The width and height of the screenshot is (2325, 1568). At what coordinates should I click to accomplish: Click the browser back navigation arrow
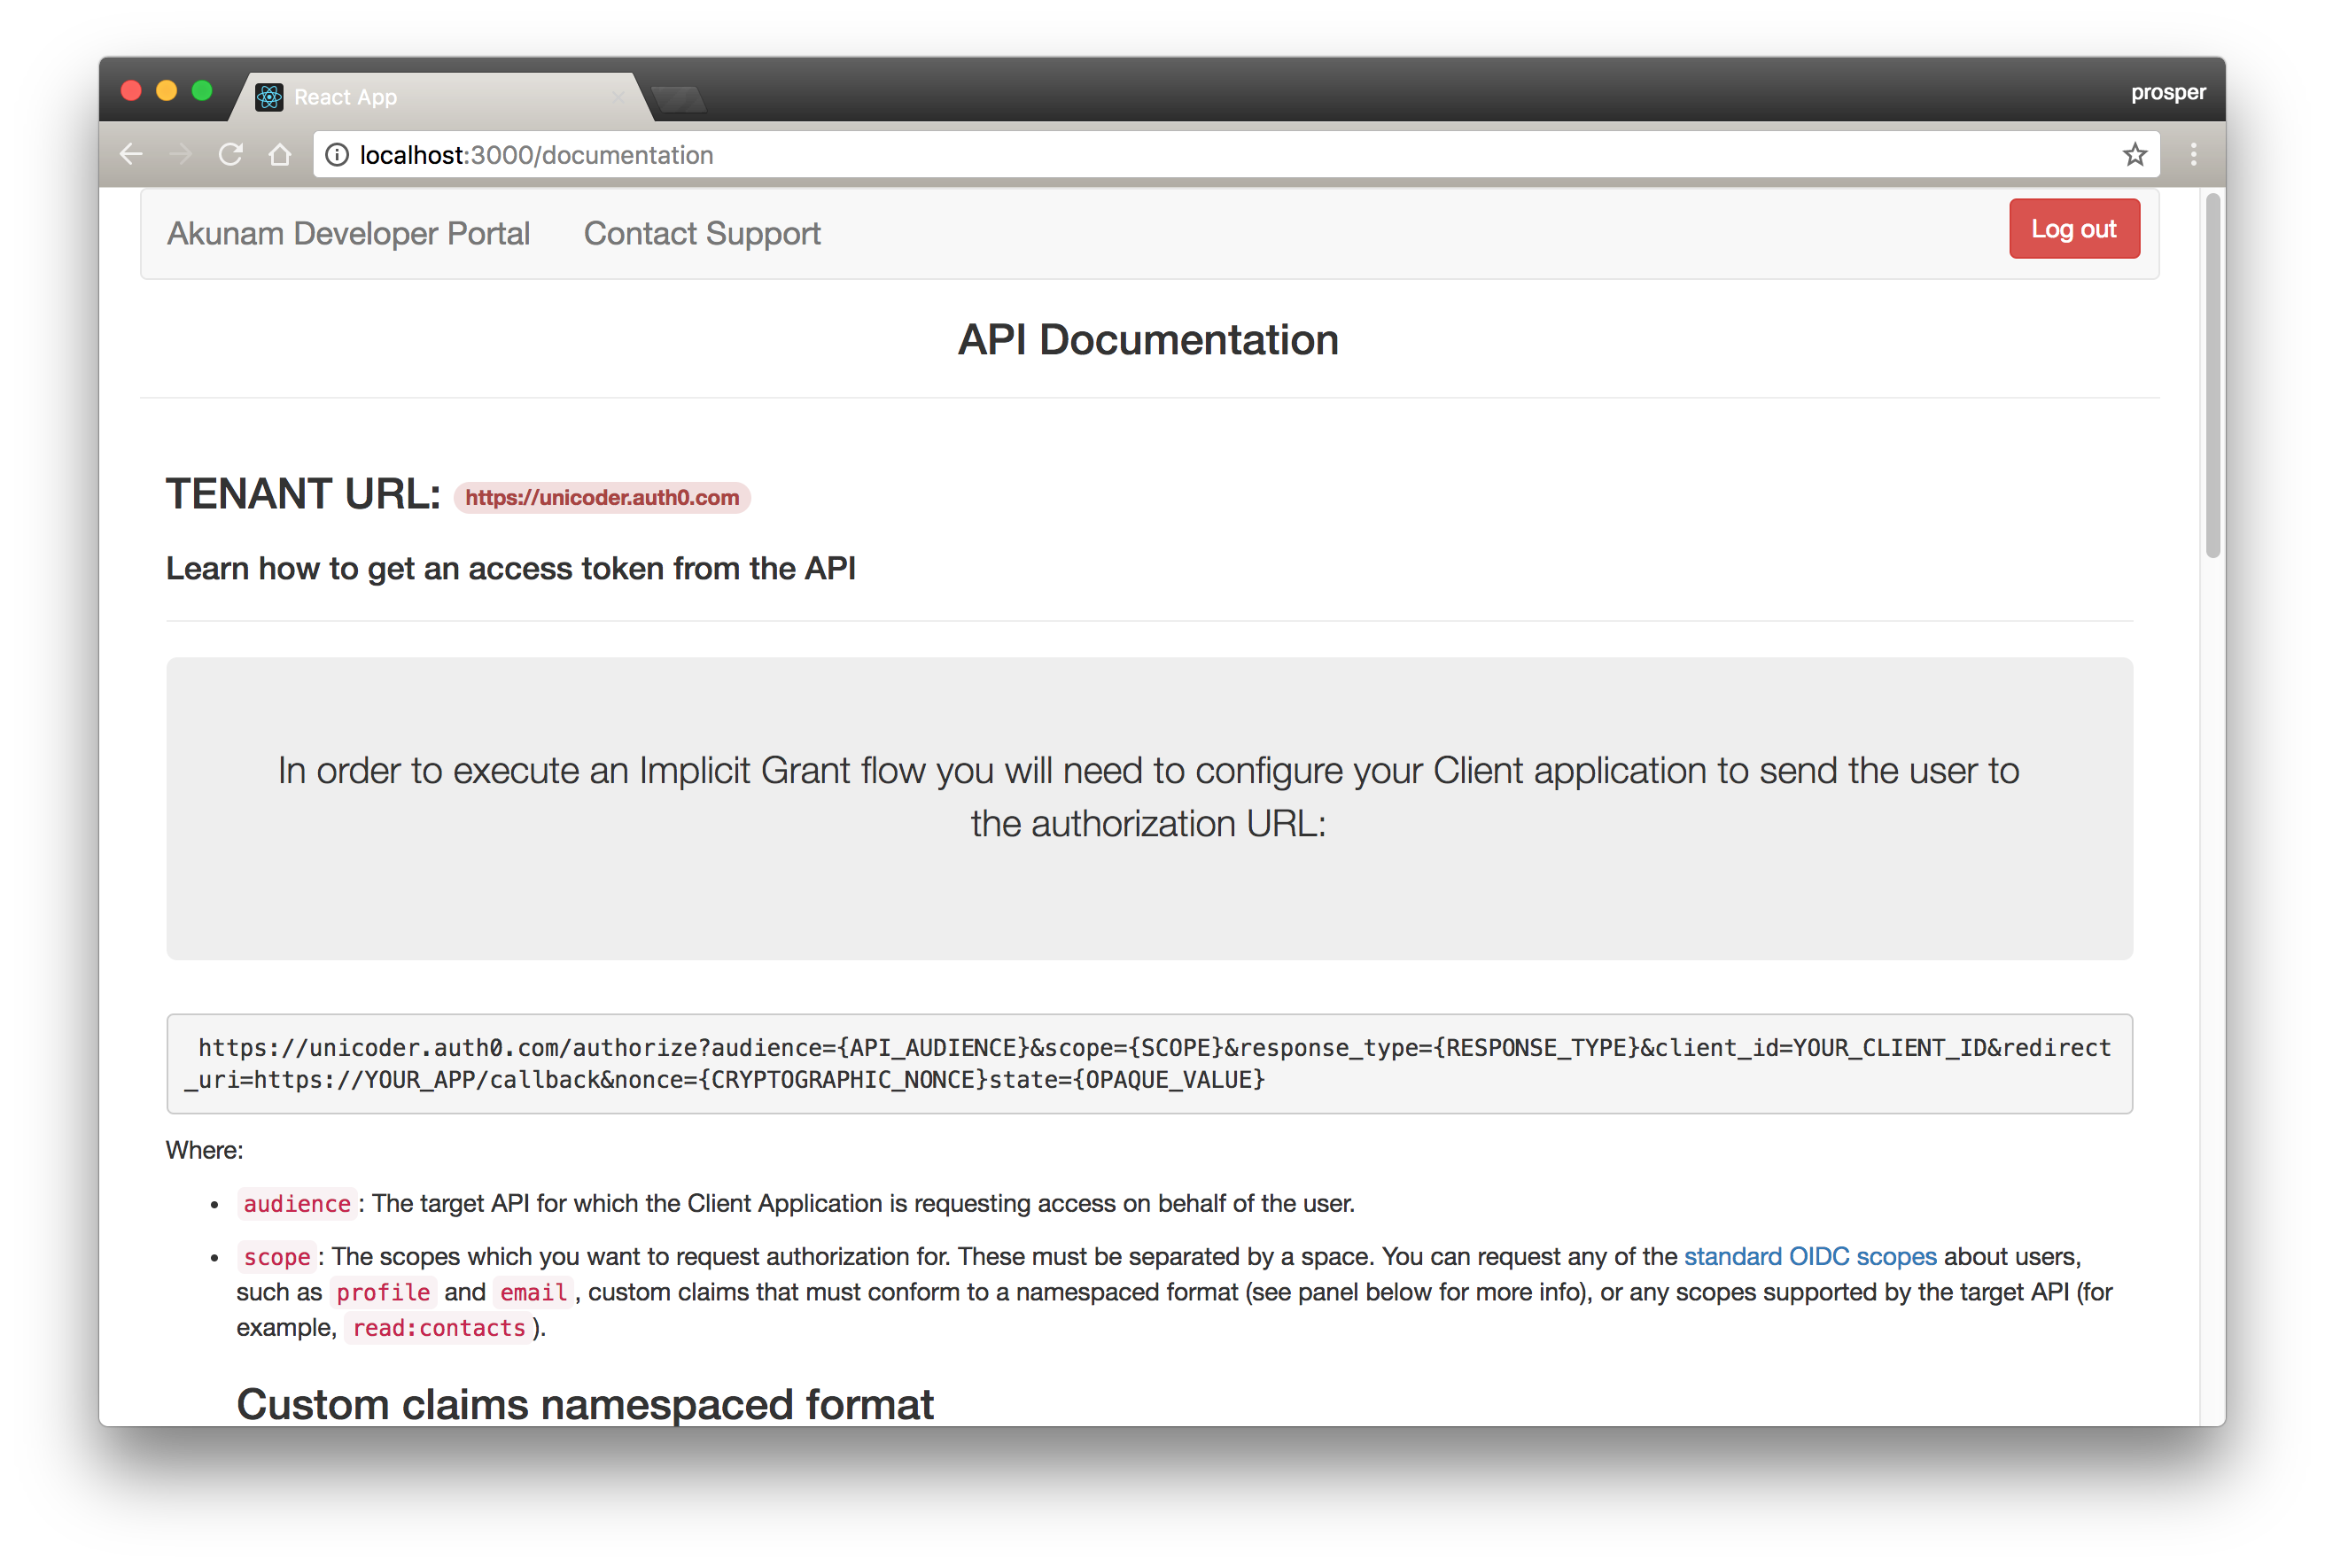131,154
